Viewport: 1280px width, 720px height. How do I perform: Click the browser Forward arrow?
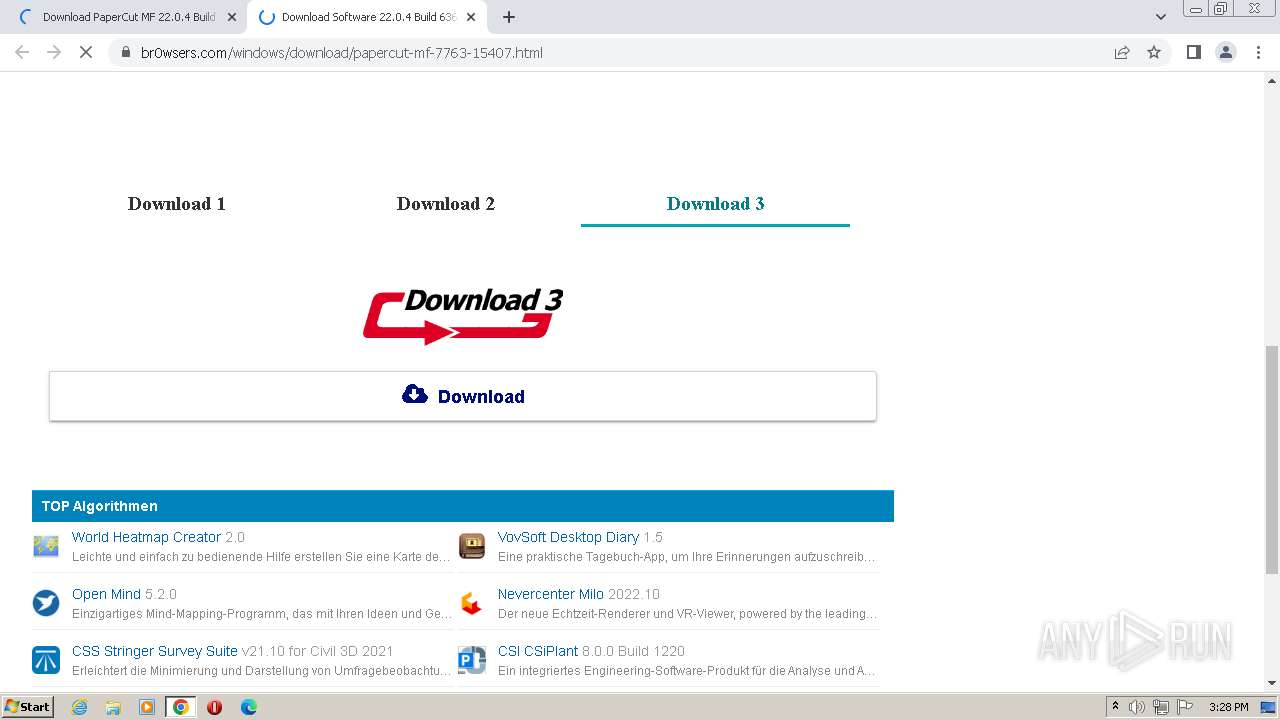54,52
